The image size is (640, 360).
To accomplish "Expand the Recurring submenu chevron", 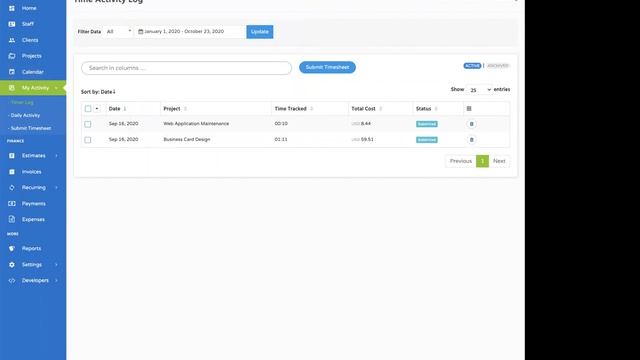I will [56, 187].
